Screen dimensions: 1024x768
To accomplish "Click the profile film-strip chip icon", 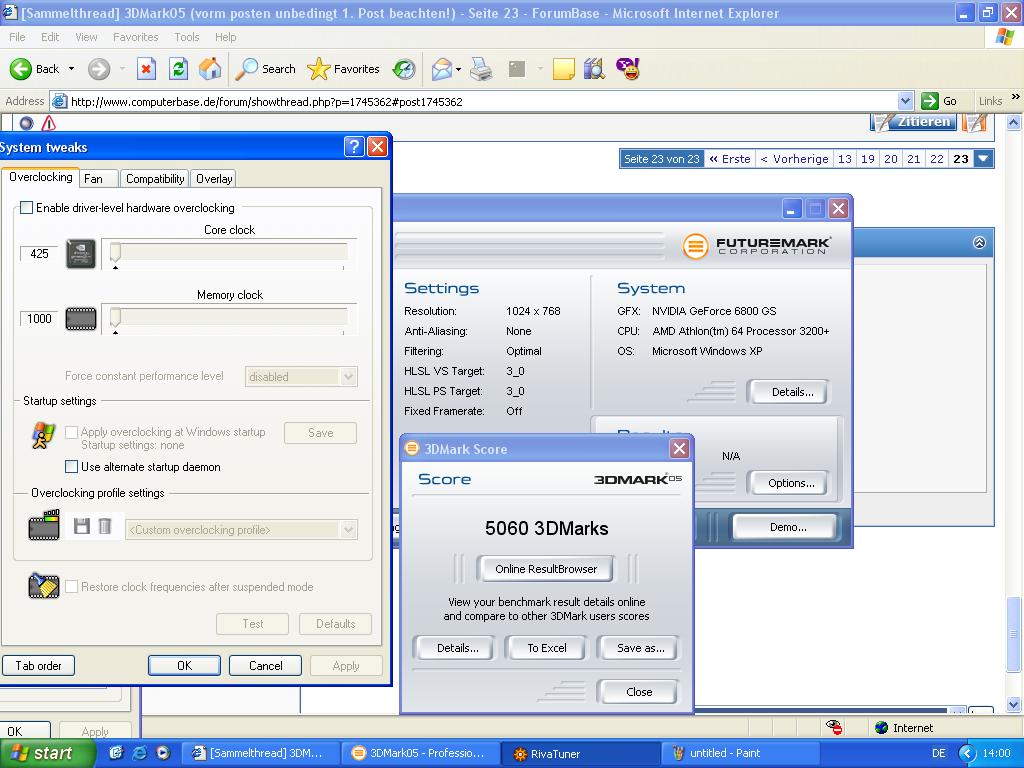I will [x=44, y=526].
